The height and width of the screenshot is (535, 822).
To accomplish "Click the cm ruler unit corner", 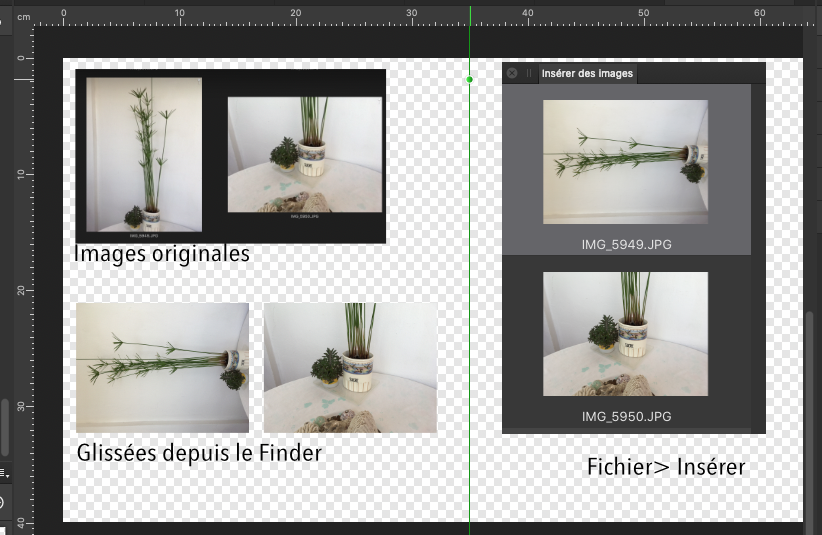I will click(24, 17).
